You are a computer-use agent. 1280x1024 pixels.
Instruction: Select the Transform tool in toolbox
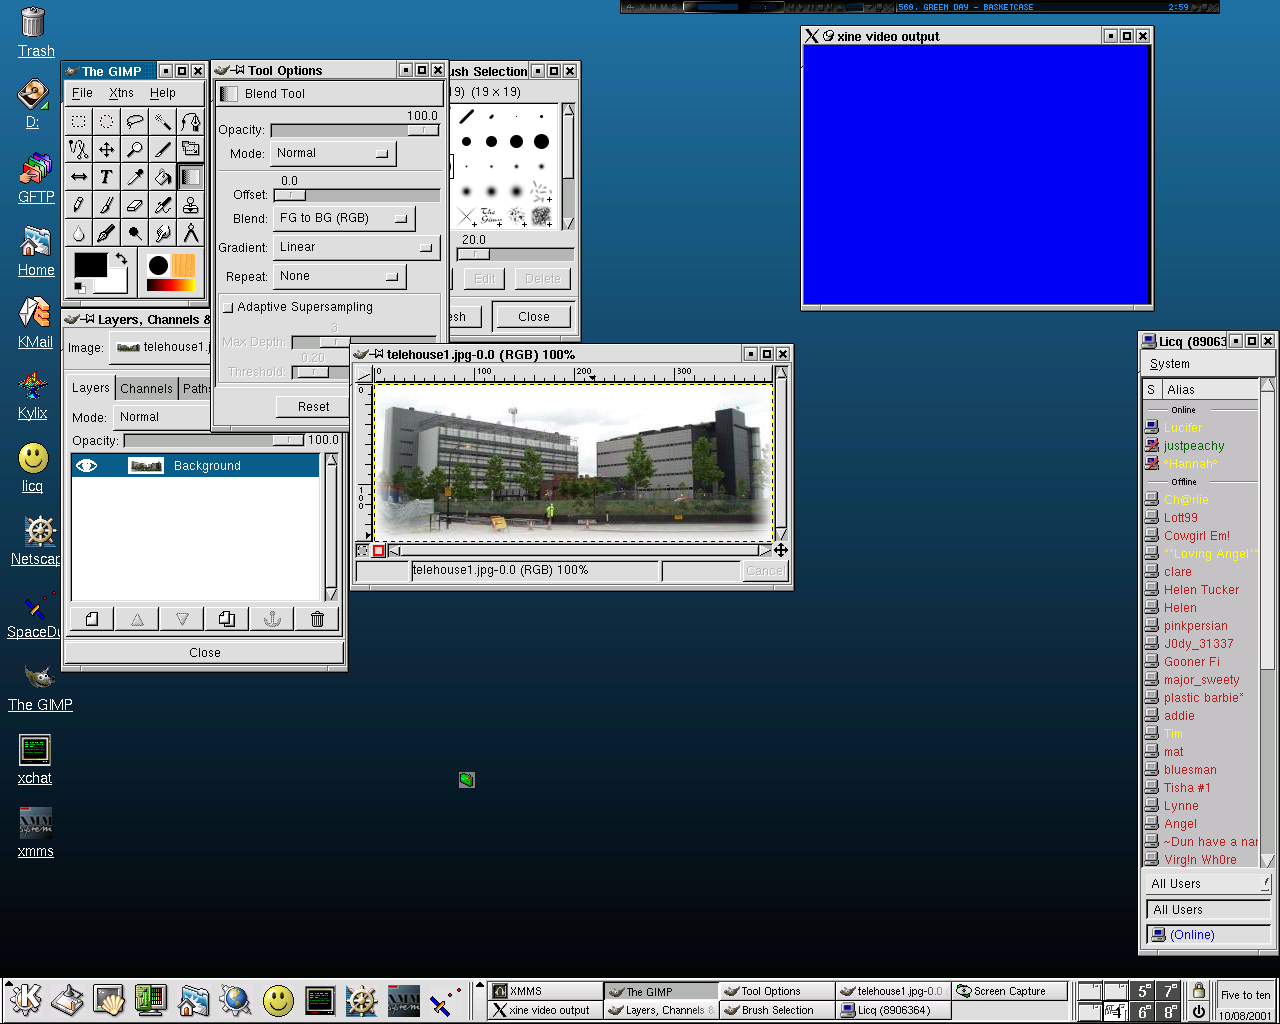coord(190,149)
